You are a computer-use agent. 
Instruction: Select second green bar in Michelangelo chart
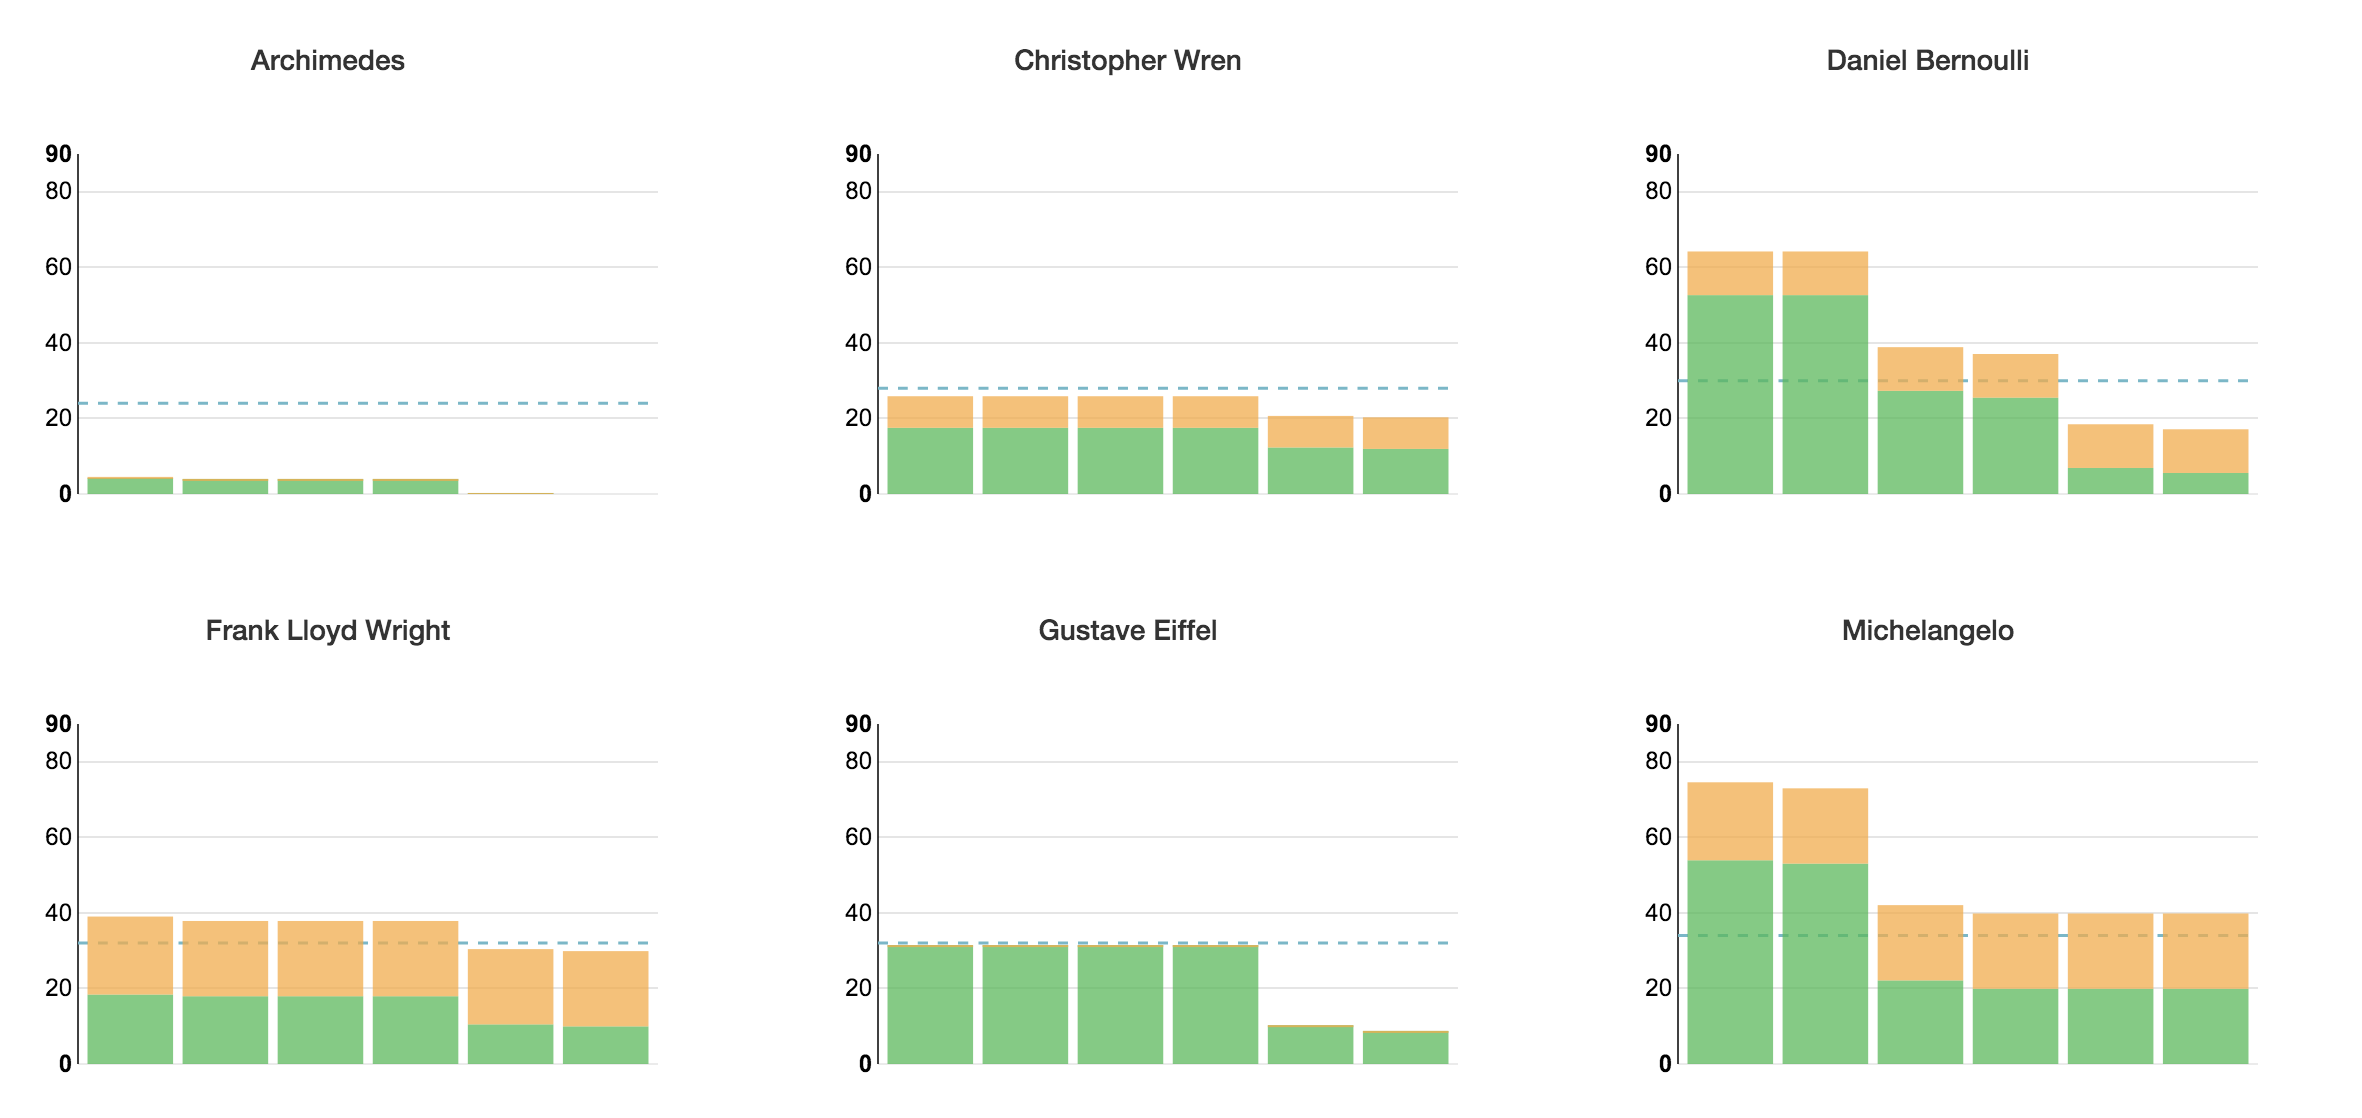pyautogui.click(x=1825, y=964)
